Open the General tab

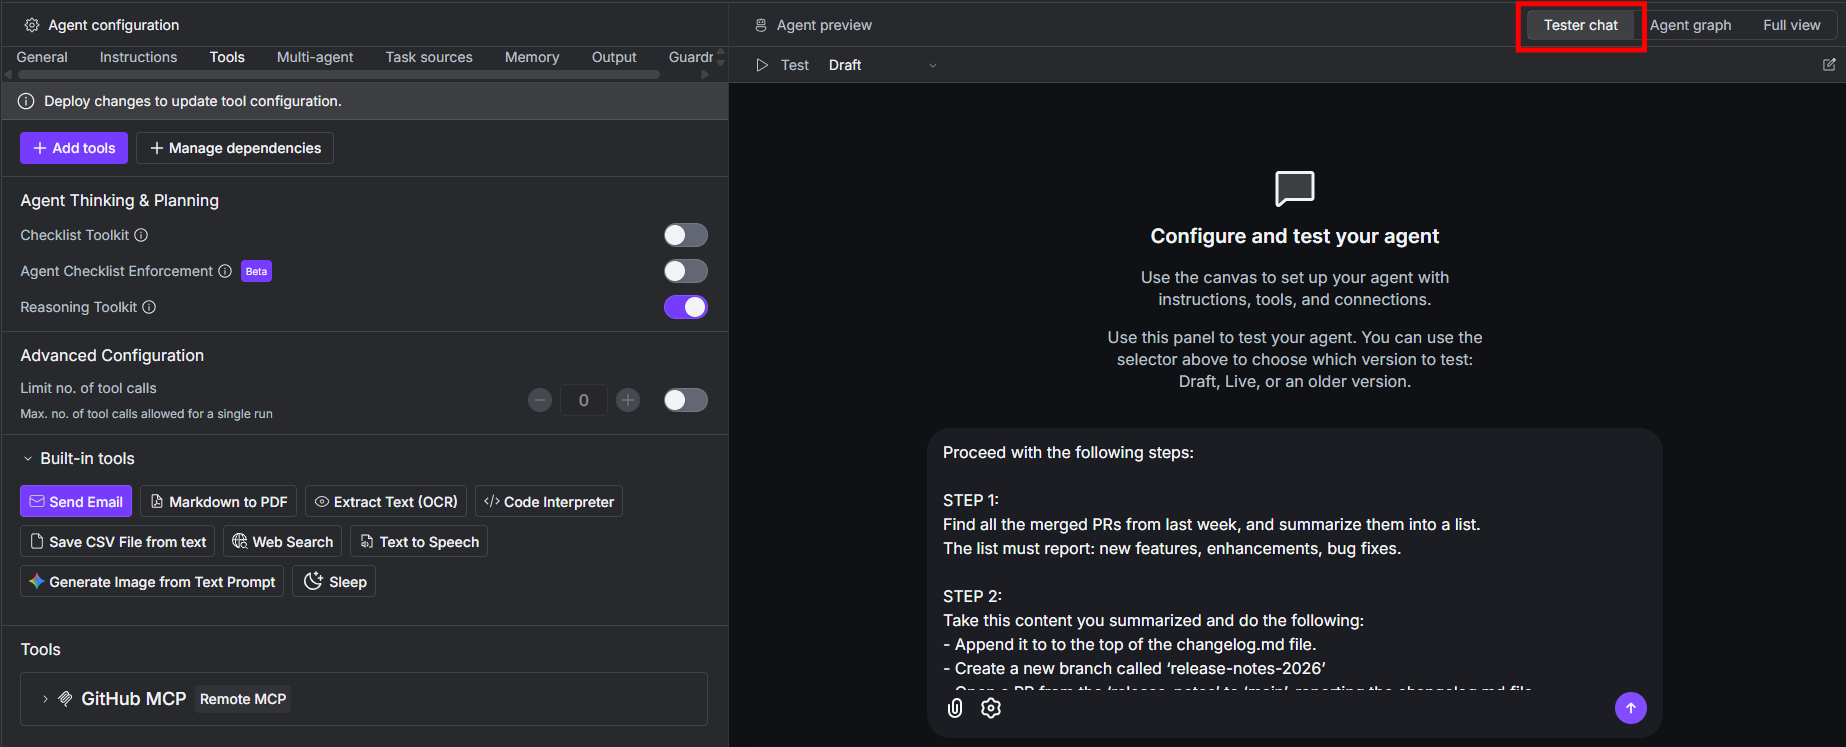click(42, 57)
